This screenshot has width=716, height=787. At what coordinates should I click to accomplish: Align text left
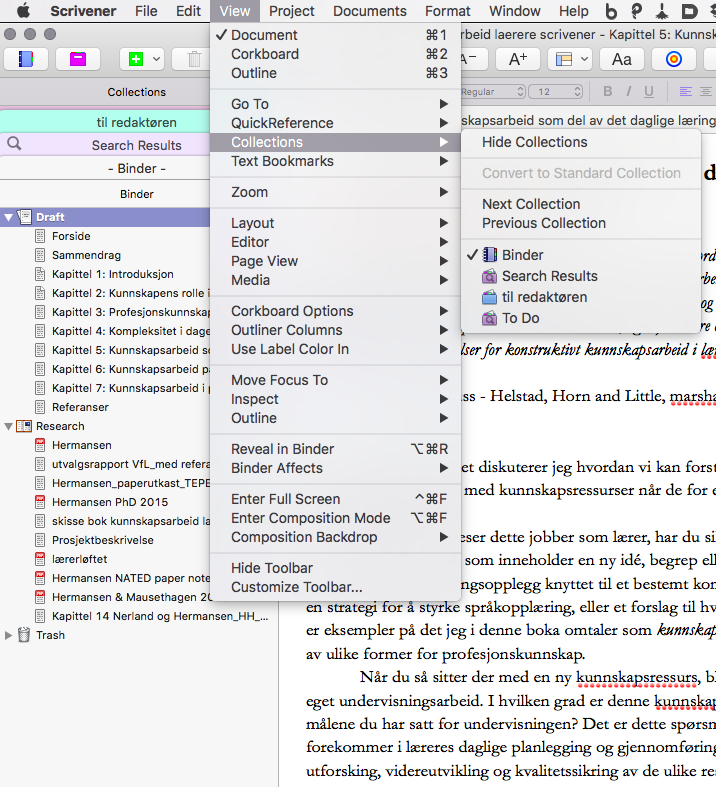tap(685, 91)
